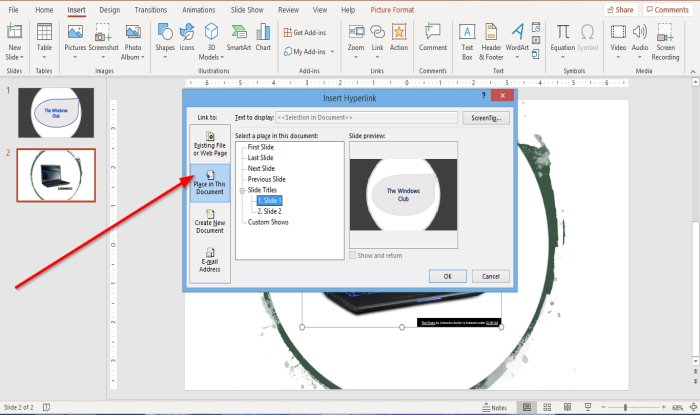Select Create New Document link option
This screenshot has height=415, width=700.
pos(210,222)
